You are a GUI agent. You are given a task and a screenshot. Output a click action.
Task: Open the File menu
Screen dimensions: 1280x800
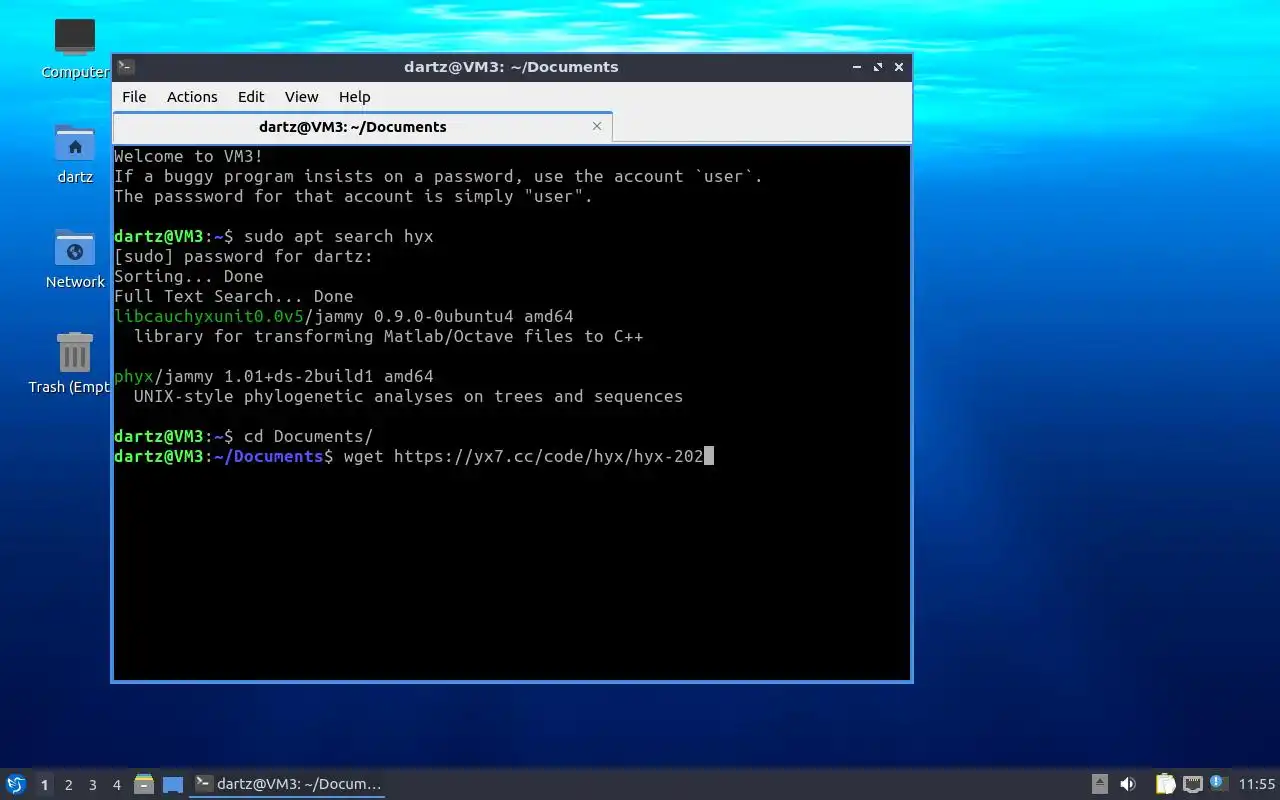pyautogui.click(x=134, y=97)
